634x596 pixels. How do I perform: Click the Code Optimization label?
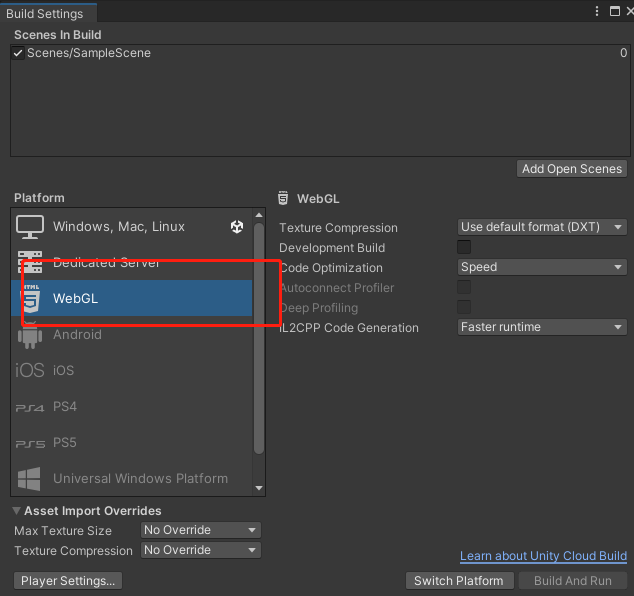click(x=332, y=268)
